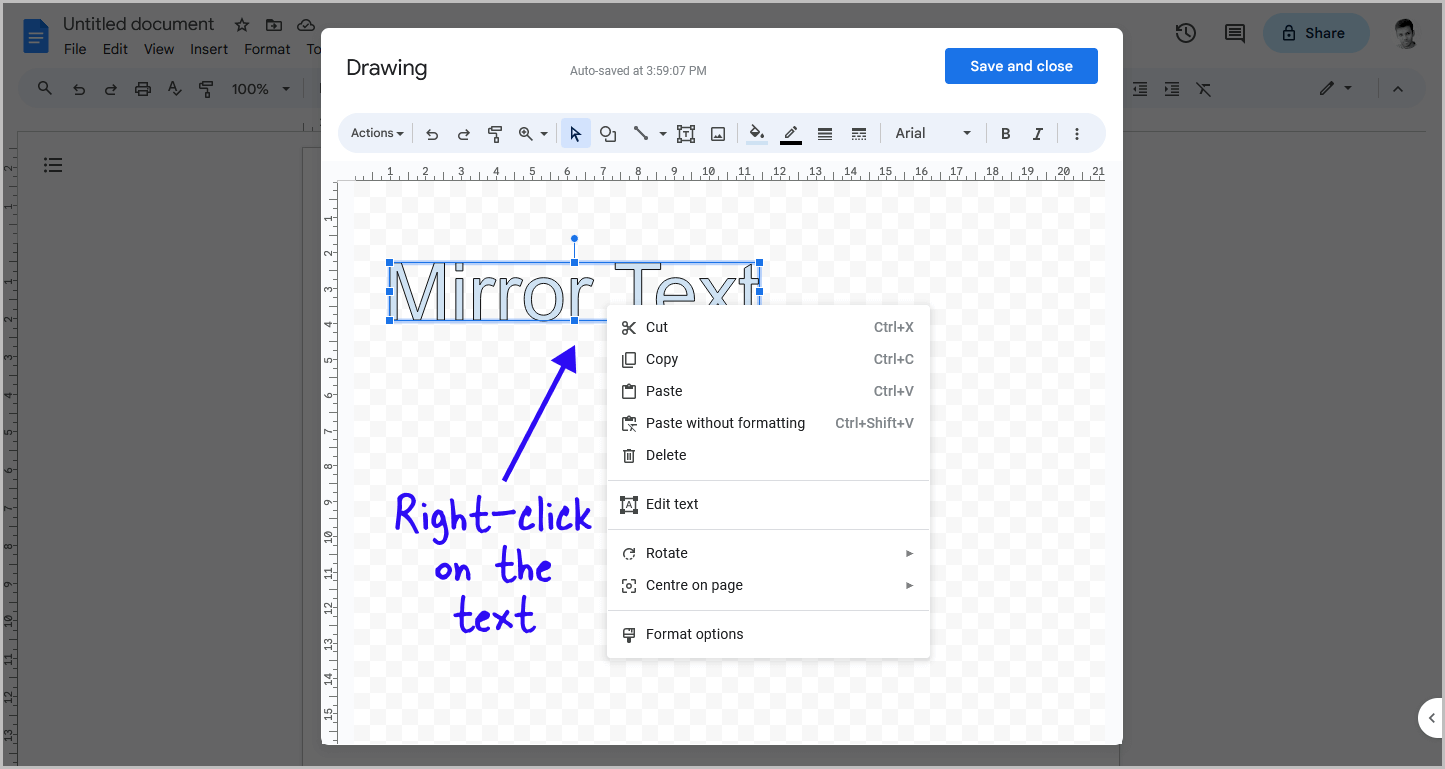Choose Cut from the context menu

pyautogui.click(x=768, y=327)
